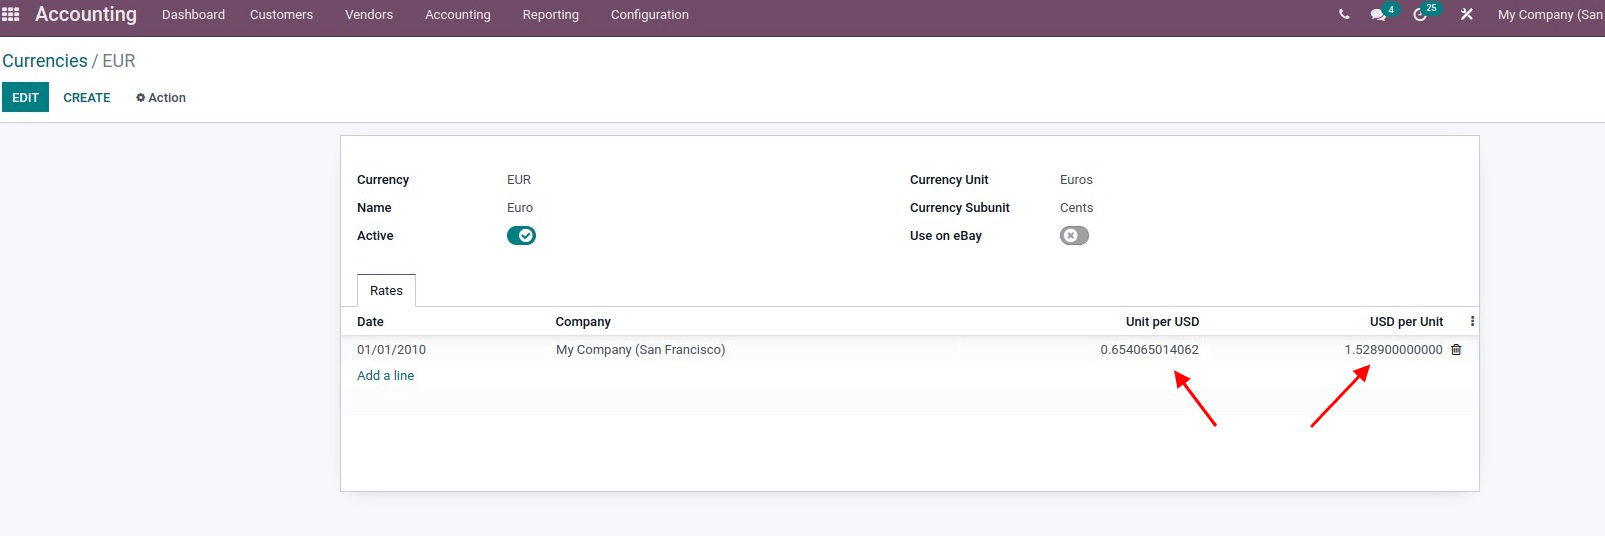Image resolution: width=1605 pixels, height=536 pixels.
Task: Click the EDIT button
Action: (x=25, y=97)
